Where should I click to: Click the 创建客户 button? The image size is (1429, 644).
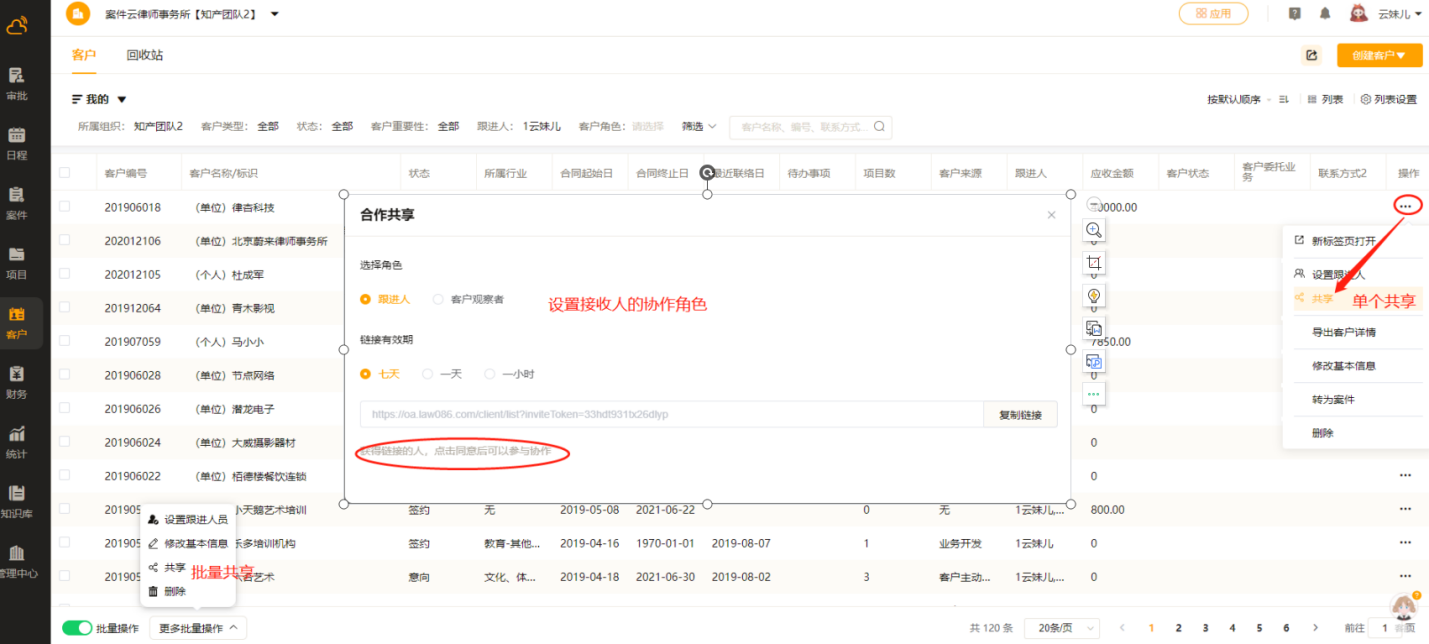click(1379, 55)
